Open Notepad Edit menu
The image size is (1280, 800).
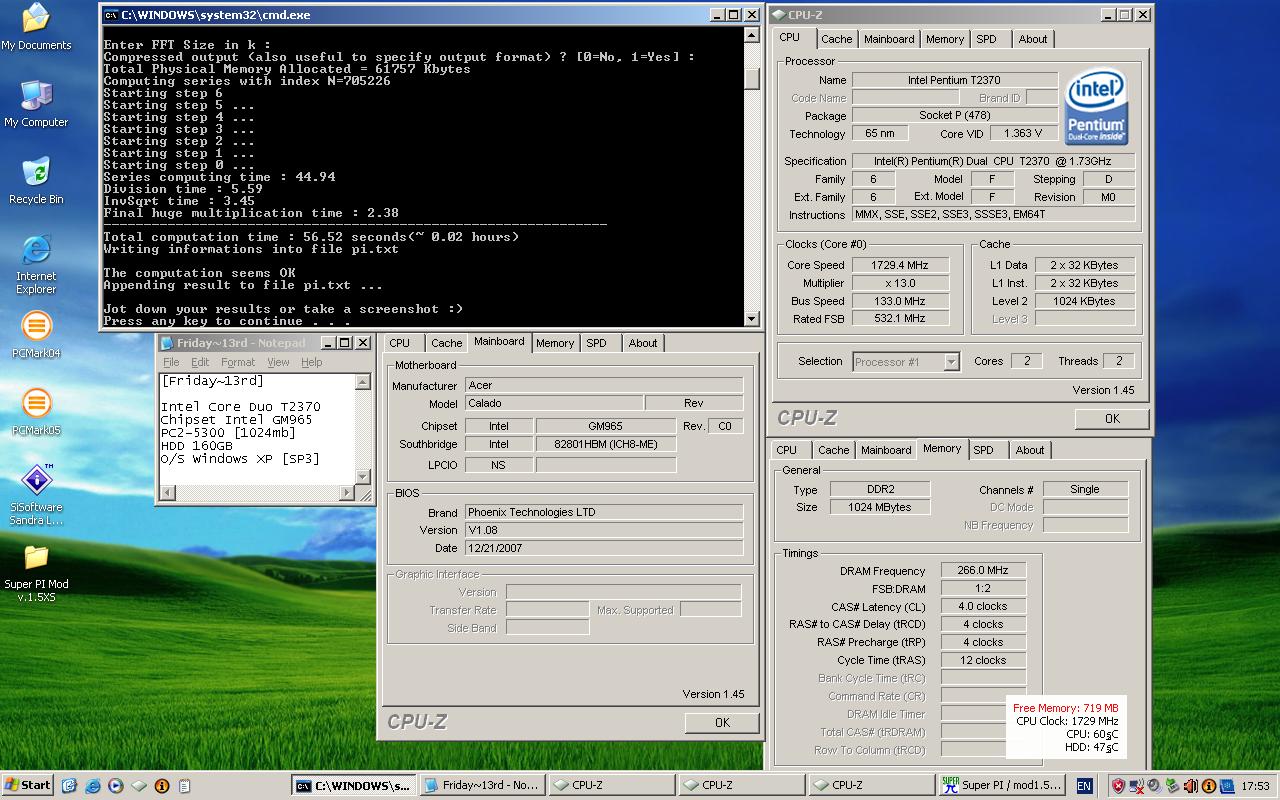(x=200, y=362)
